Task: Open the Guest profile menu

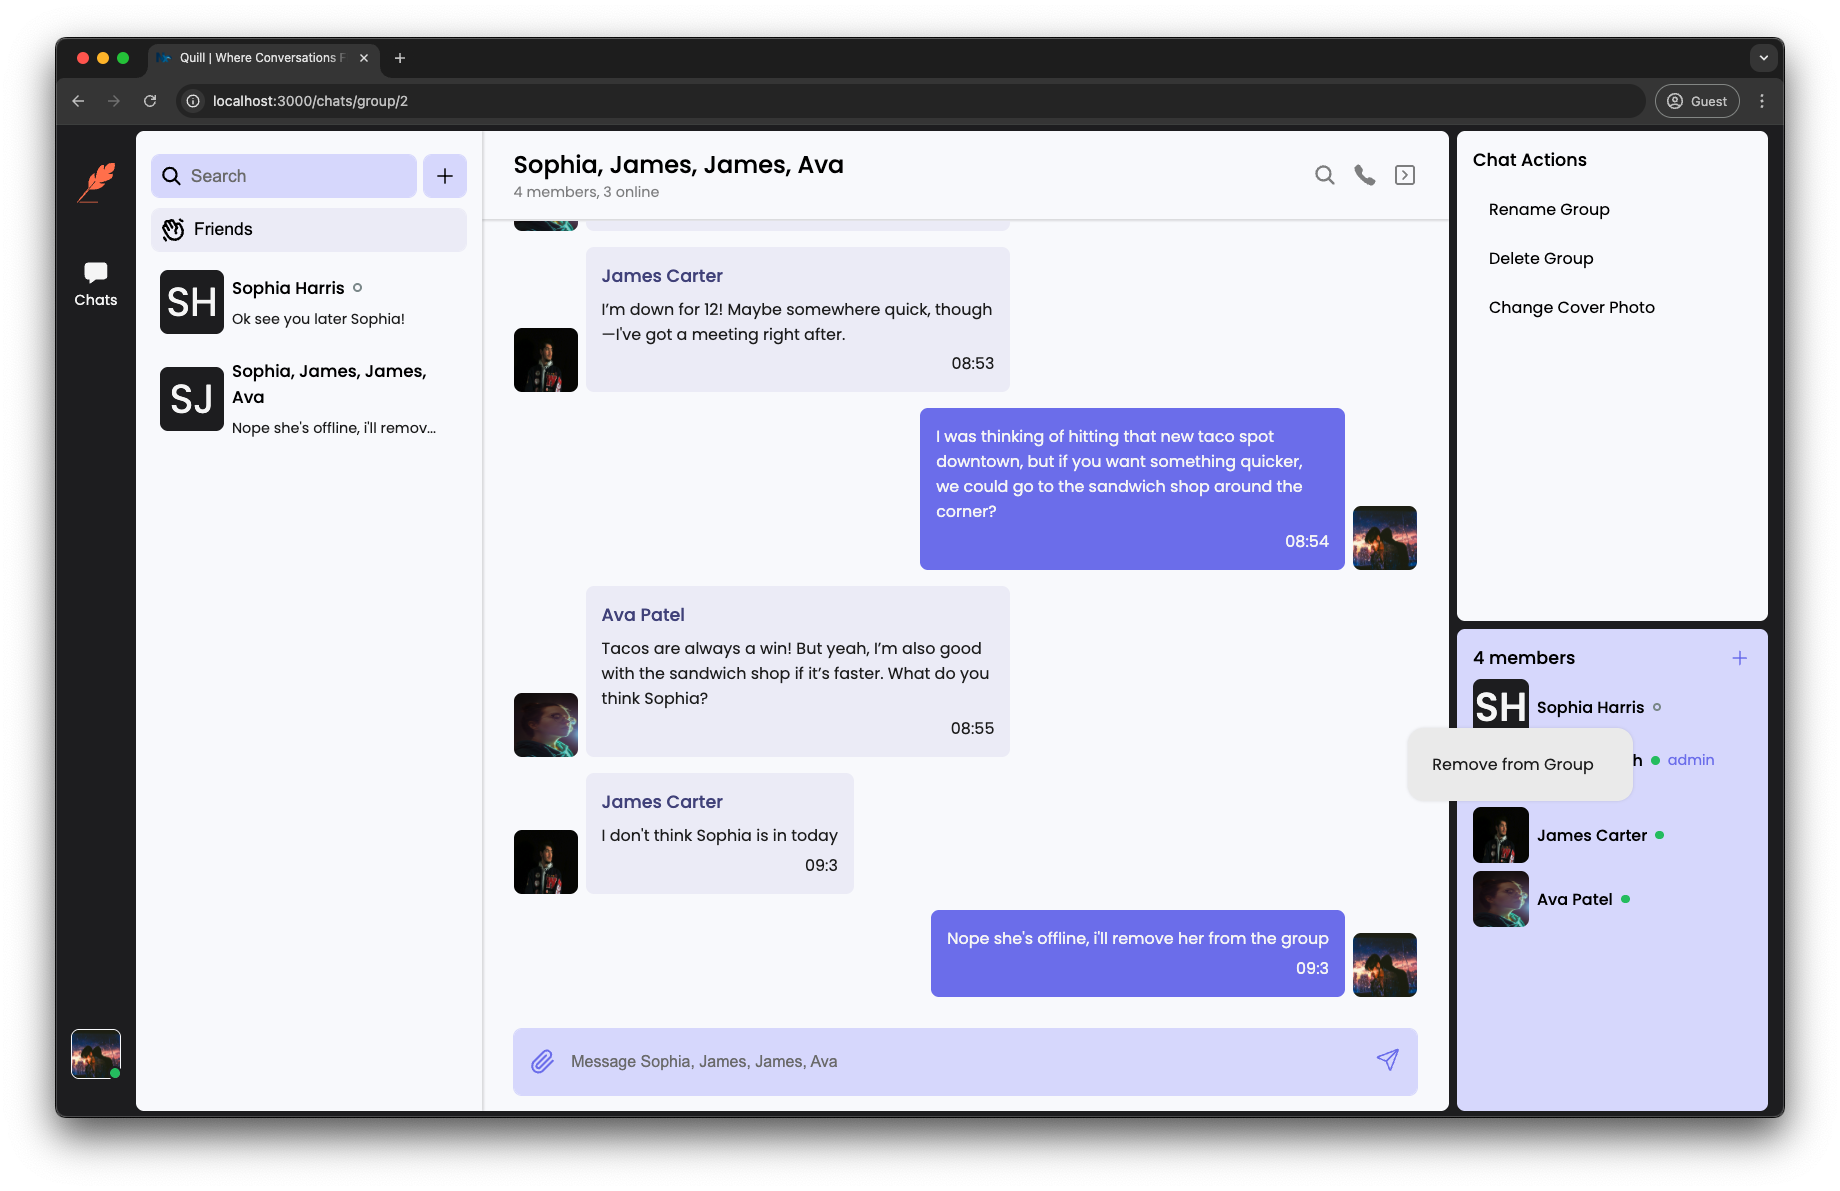Action: 1697,101
